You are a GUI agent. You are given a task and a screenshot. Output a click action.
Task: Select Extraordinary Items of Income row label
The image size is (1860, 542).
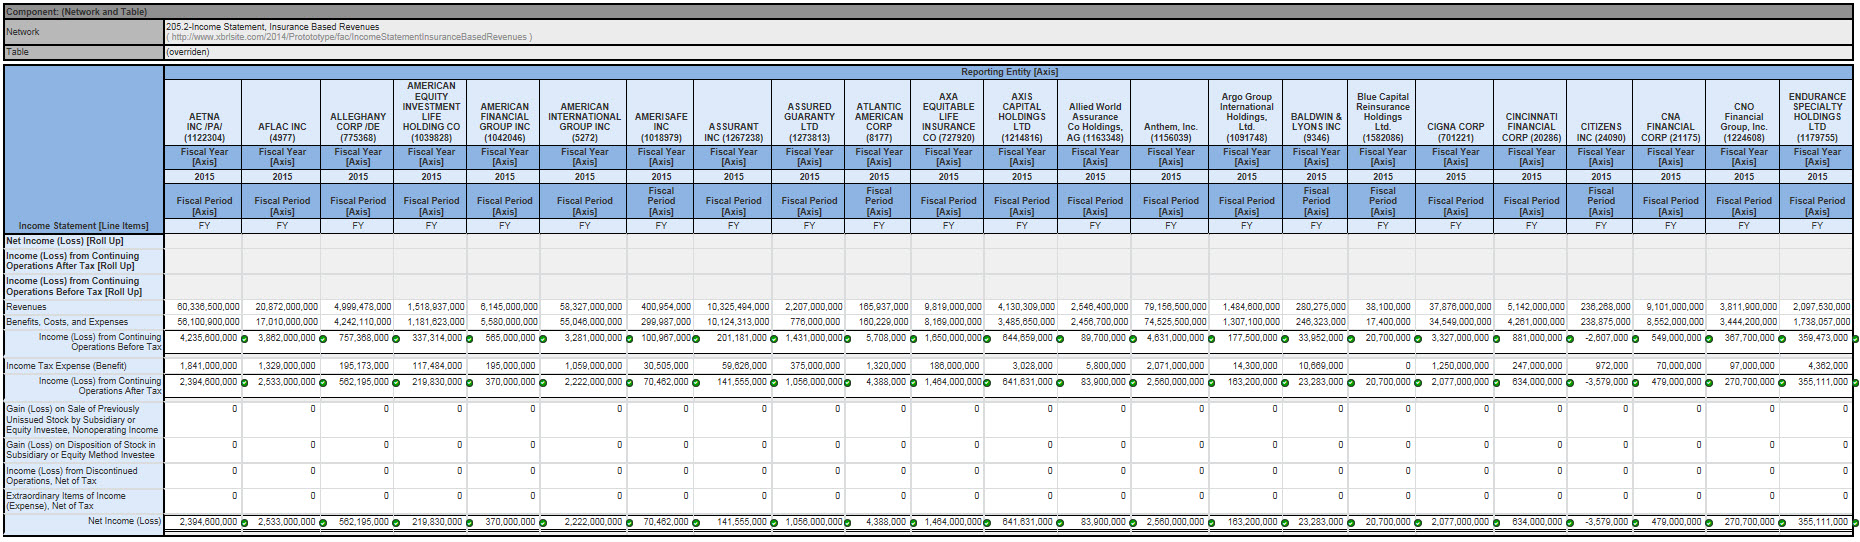pyautogui.click(x=84, y=501)
